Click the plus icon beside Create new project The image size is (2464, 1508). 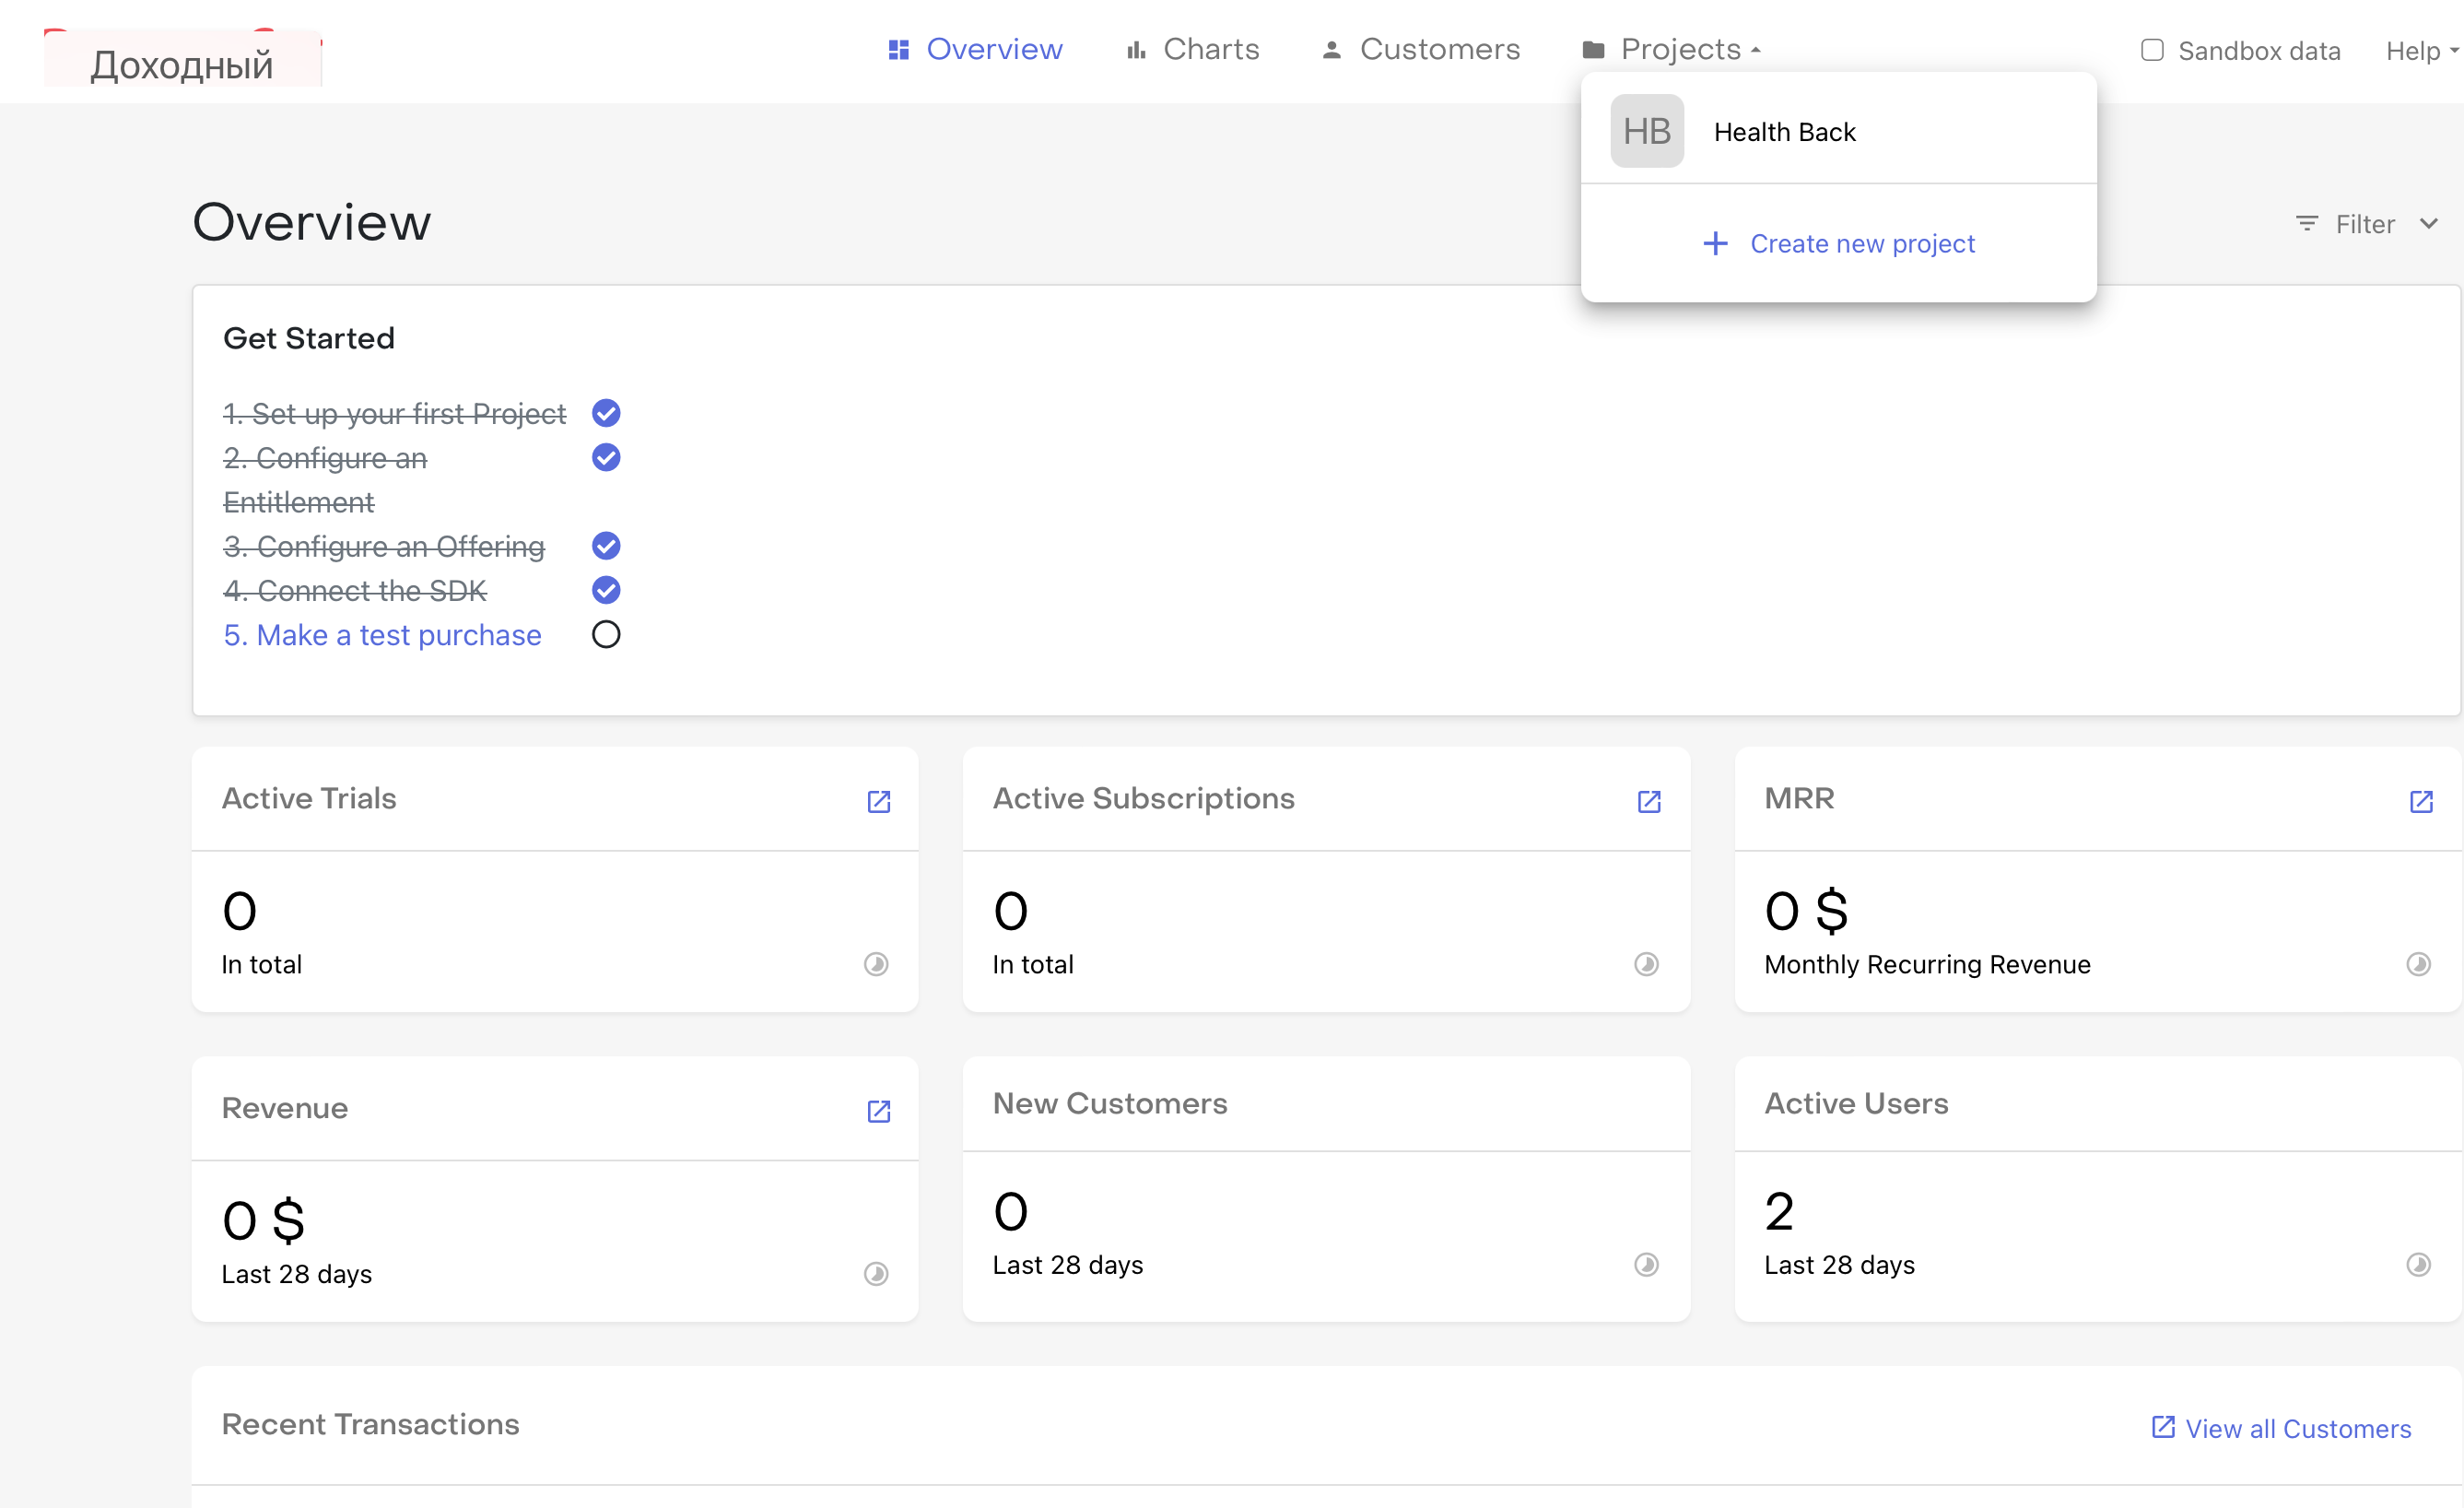[1715, 243]
